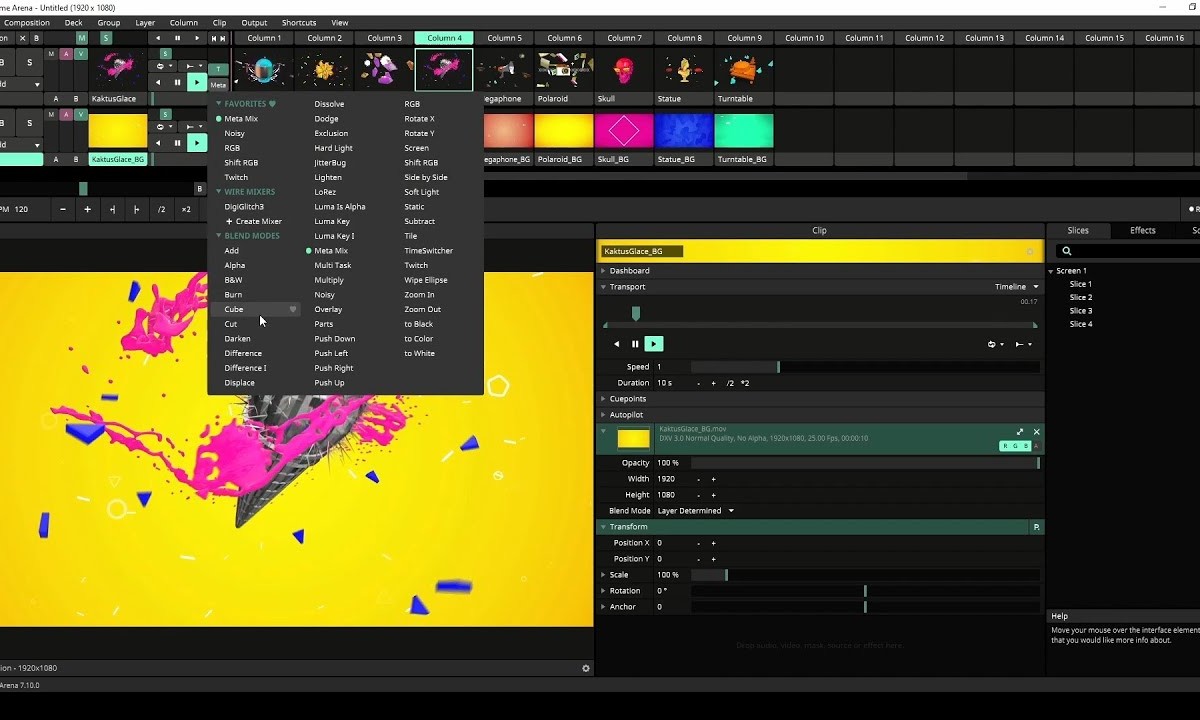
Task: Click the play-backwards arrow in Clip Transport
Action: pyautogui.click(x=617, y=344)
